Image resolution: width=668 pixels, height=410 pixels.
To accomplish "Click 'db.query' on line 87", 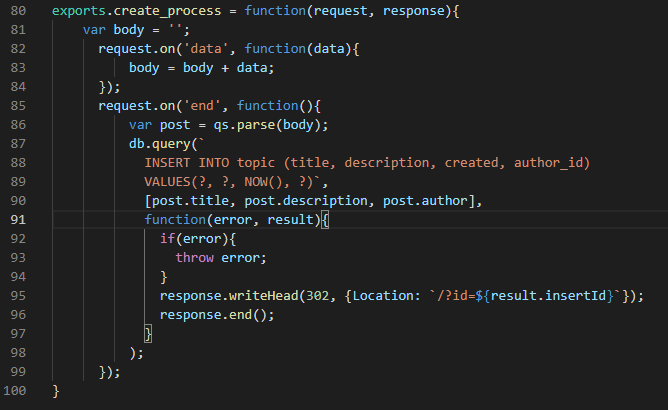I will pos(159,144).
